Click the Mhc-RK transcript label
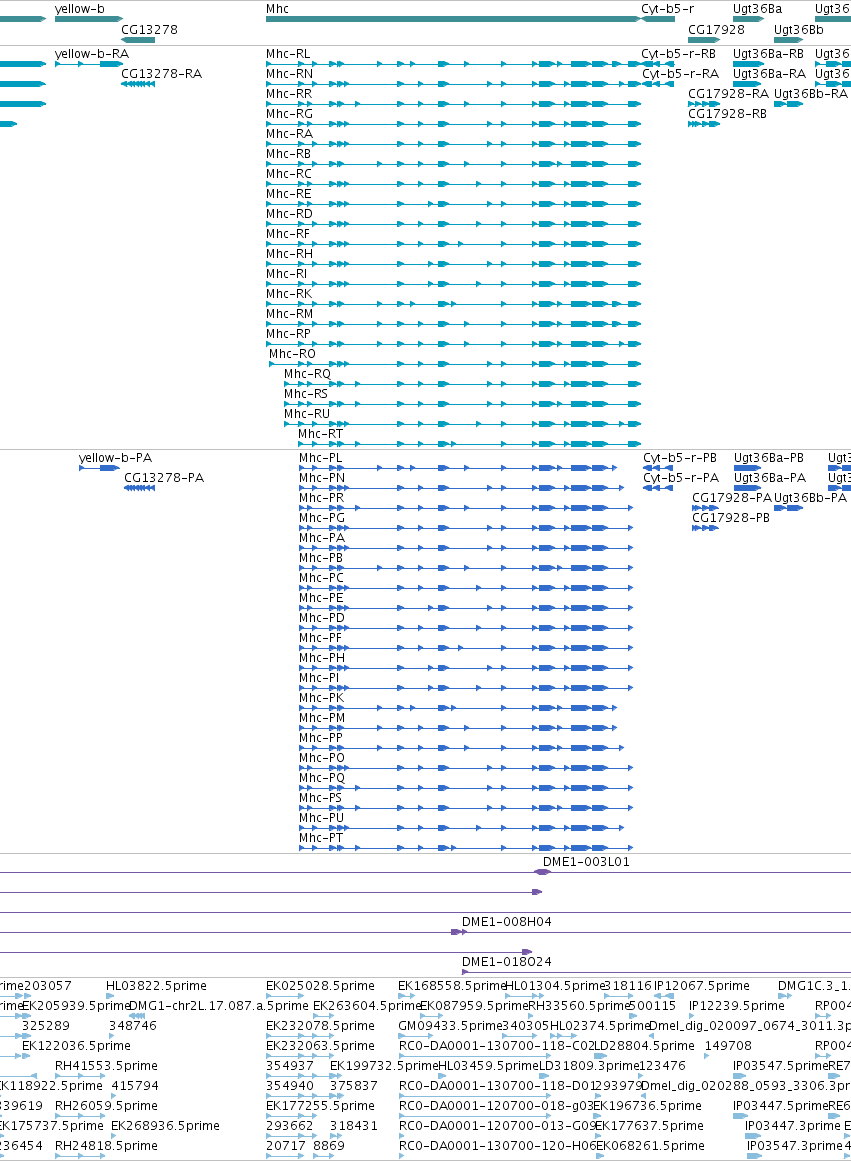The width and height of the screenshot is (851, 1161). click(x=289, y=294)
